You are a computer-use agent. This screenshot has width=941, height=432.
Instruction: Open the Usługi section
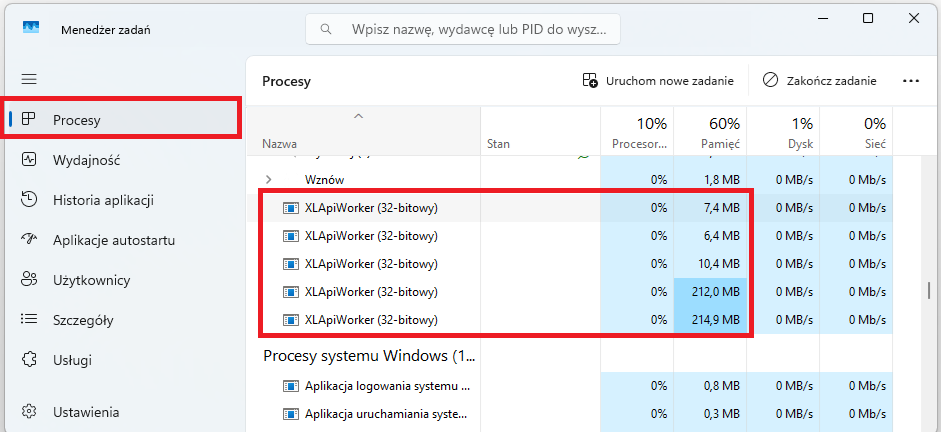click(124, 361)
